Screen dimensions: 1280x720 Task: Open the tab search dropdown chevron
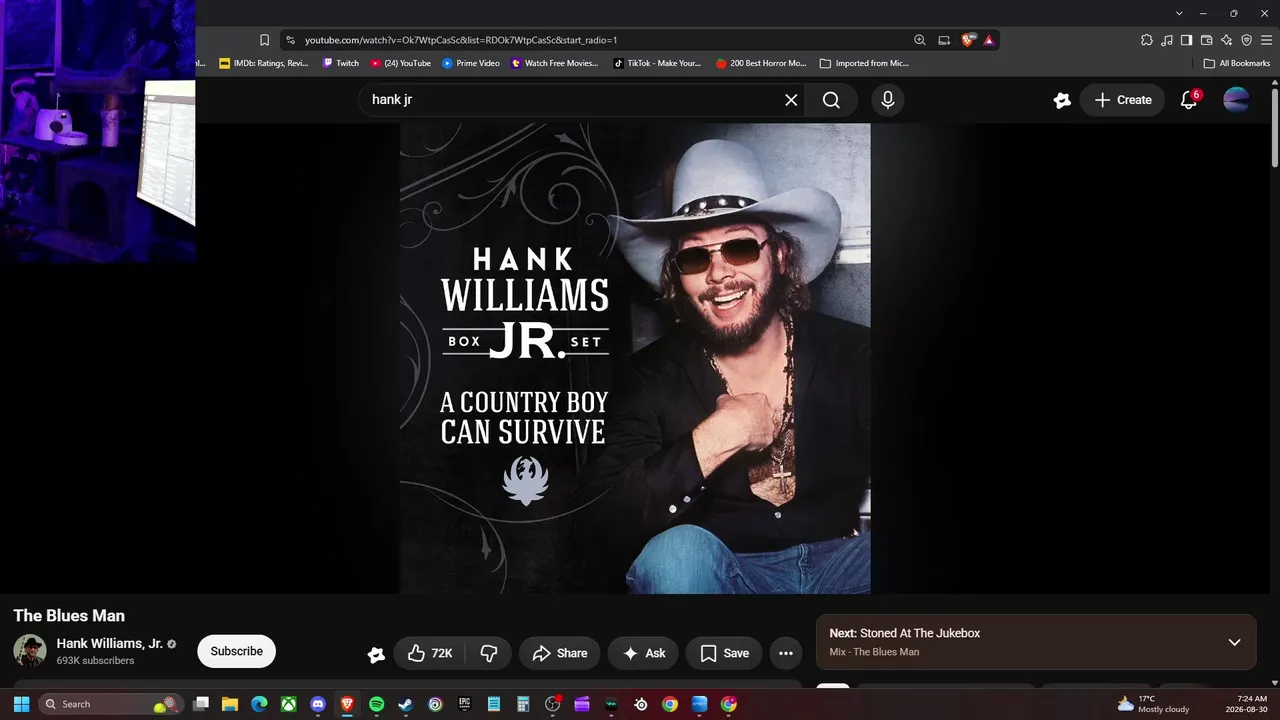(1180, 13)
